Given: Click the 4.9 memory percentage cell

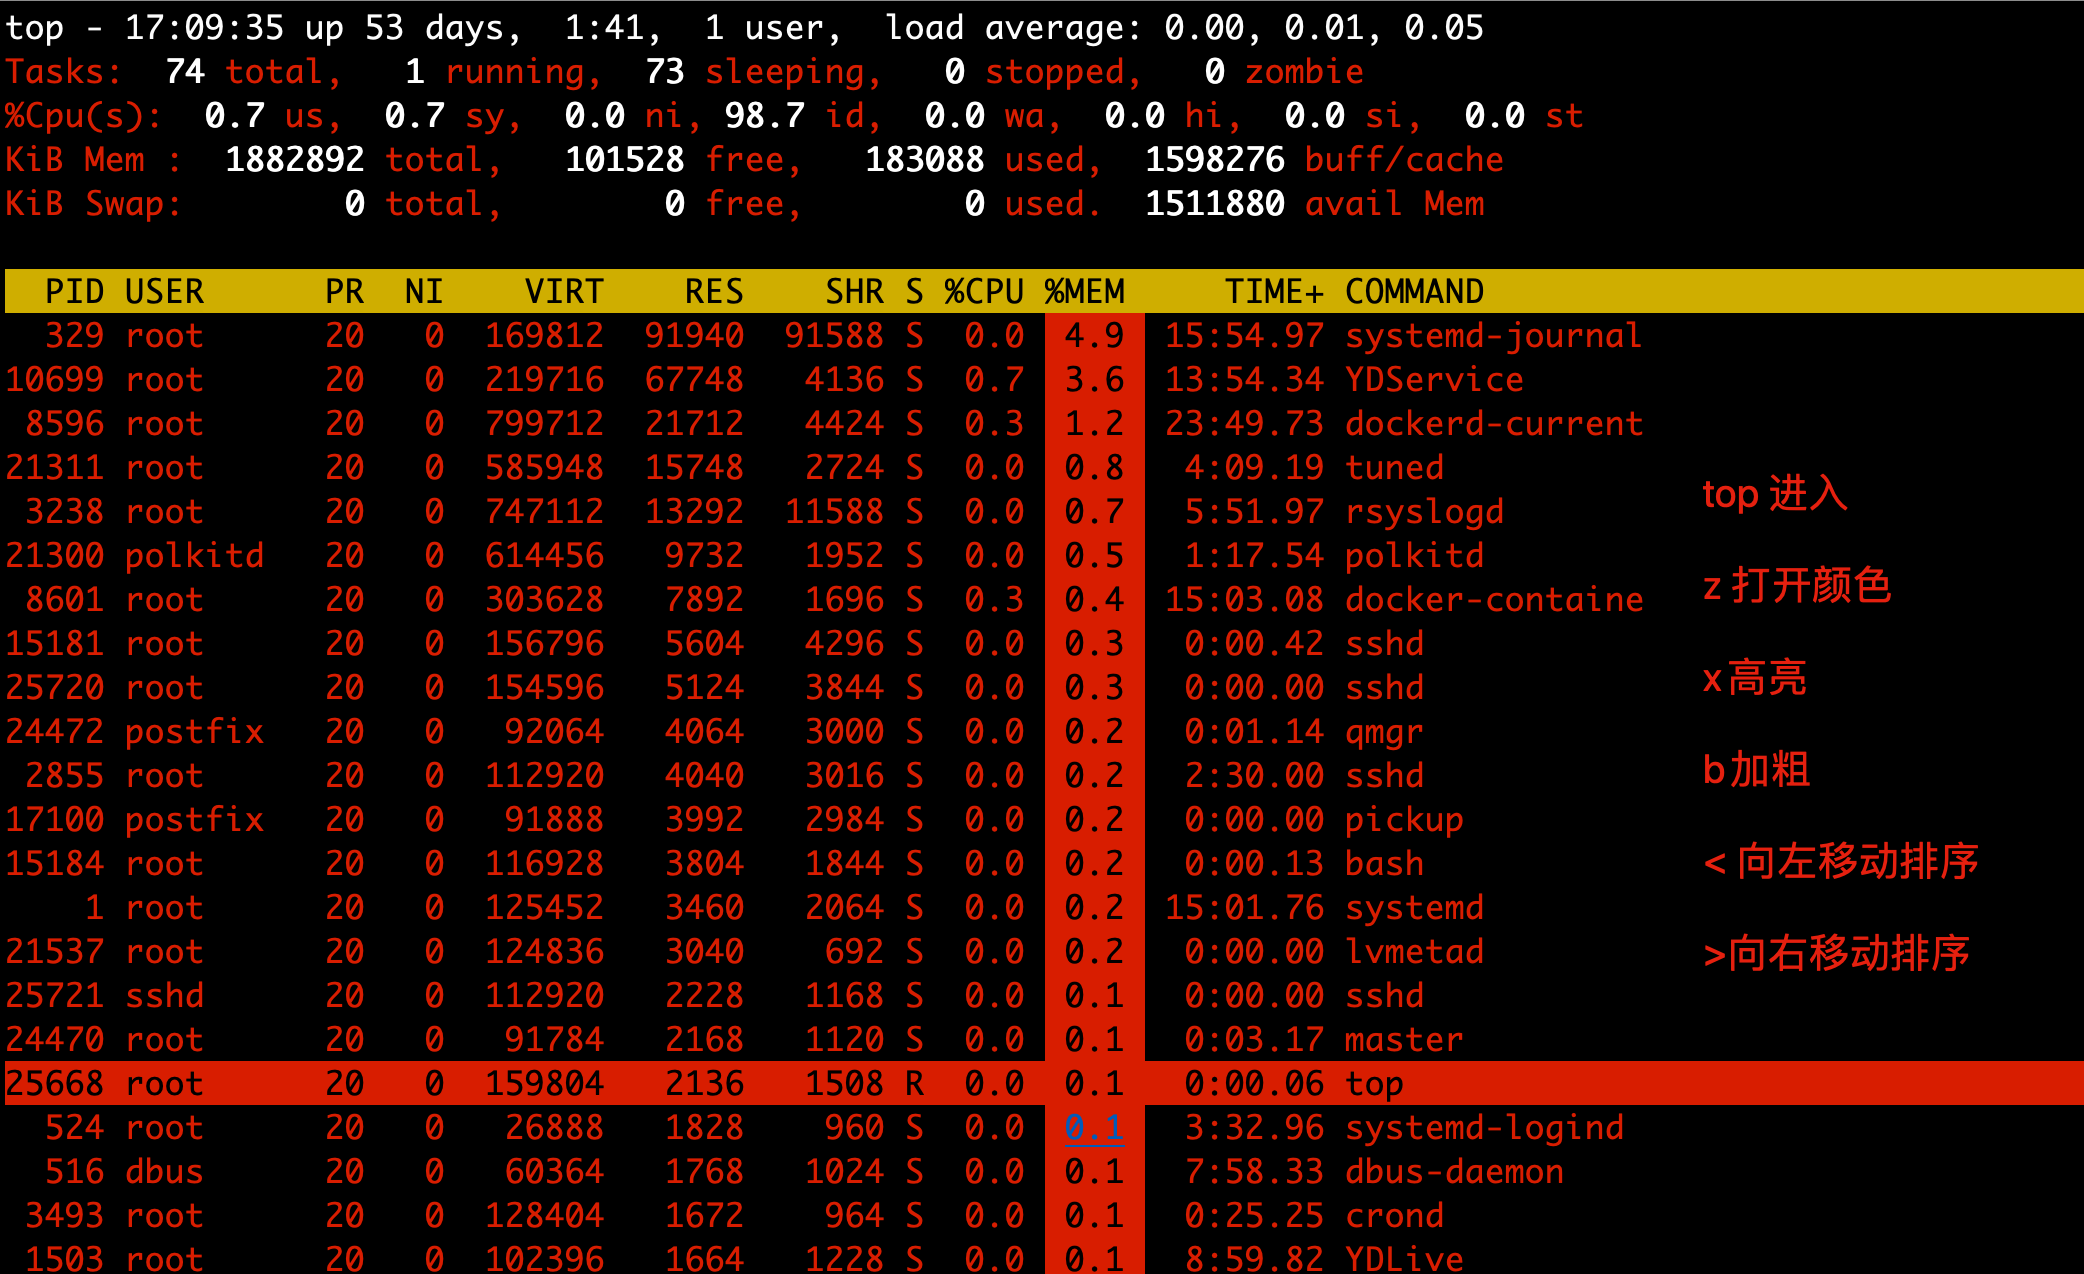Looking at the screenshot, I should coord(1094,336).
